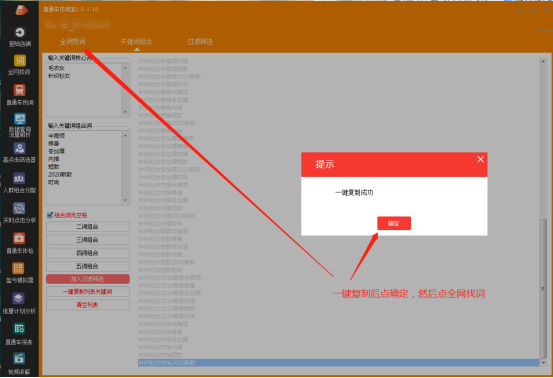Click the down arrow of combination words box scrollbar

tap(125, 200)
